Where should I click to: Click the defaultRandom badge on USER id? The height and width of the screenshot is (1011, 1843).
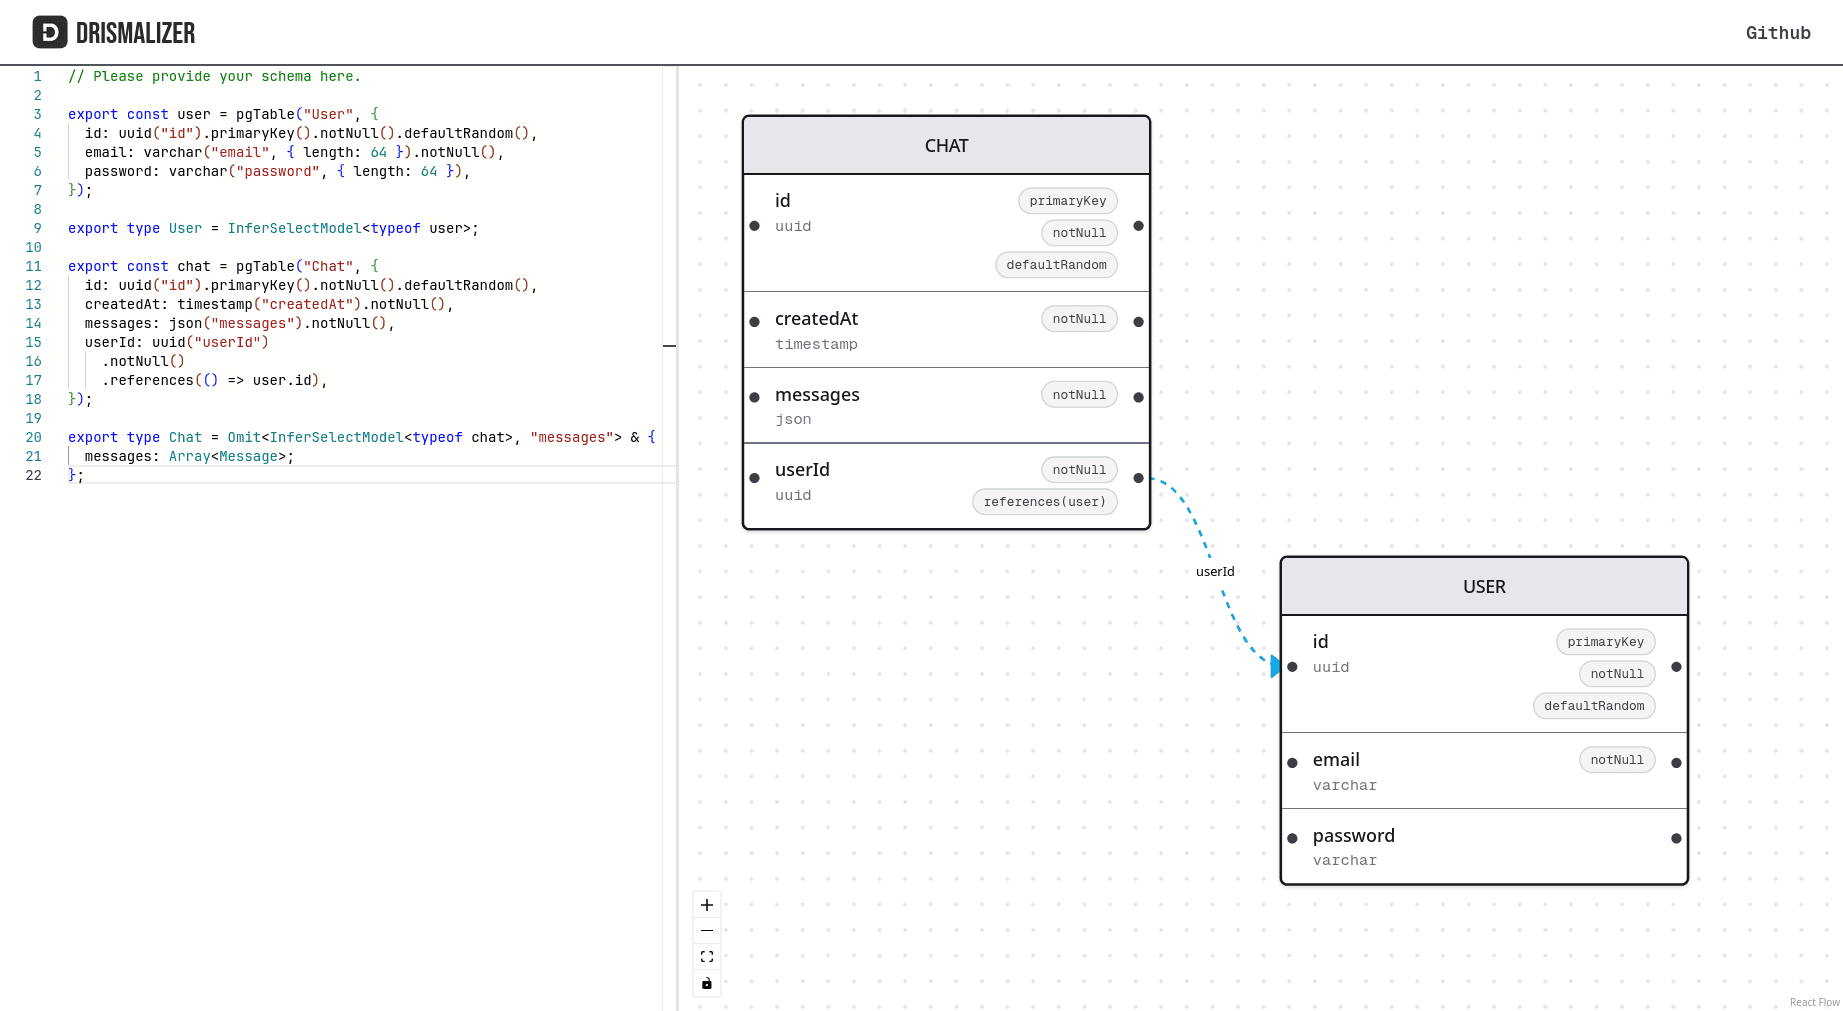click(1594, 706)
